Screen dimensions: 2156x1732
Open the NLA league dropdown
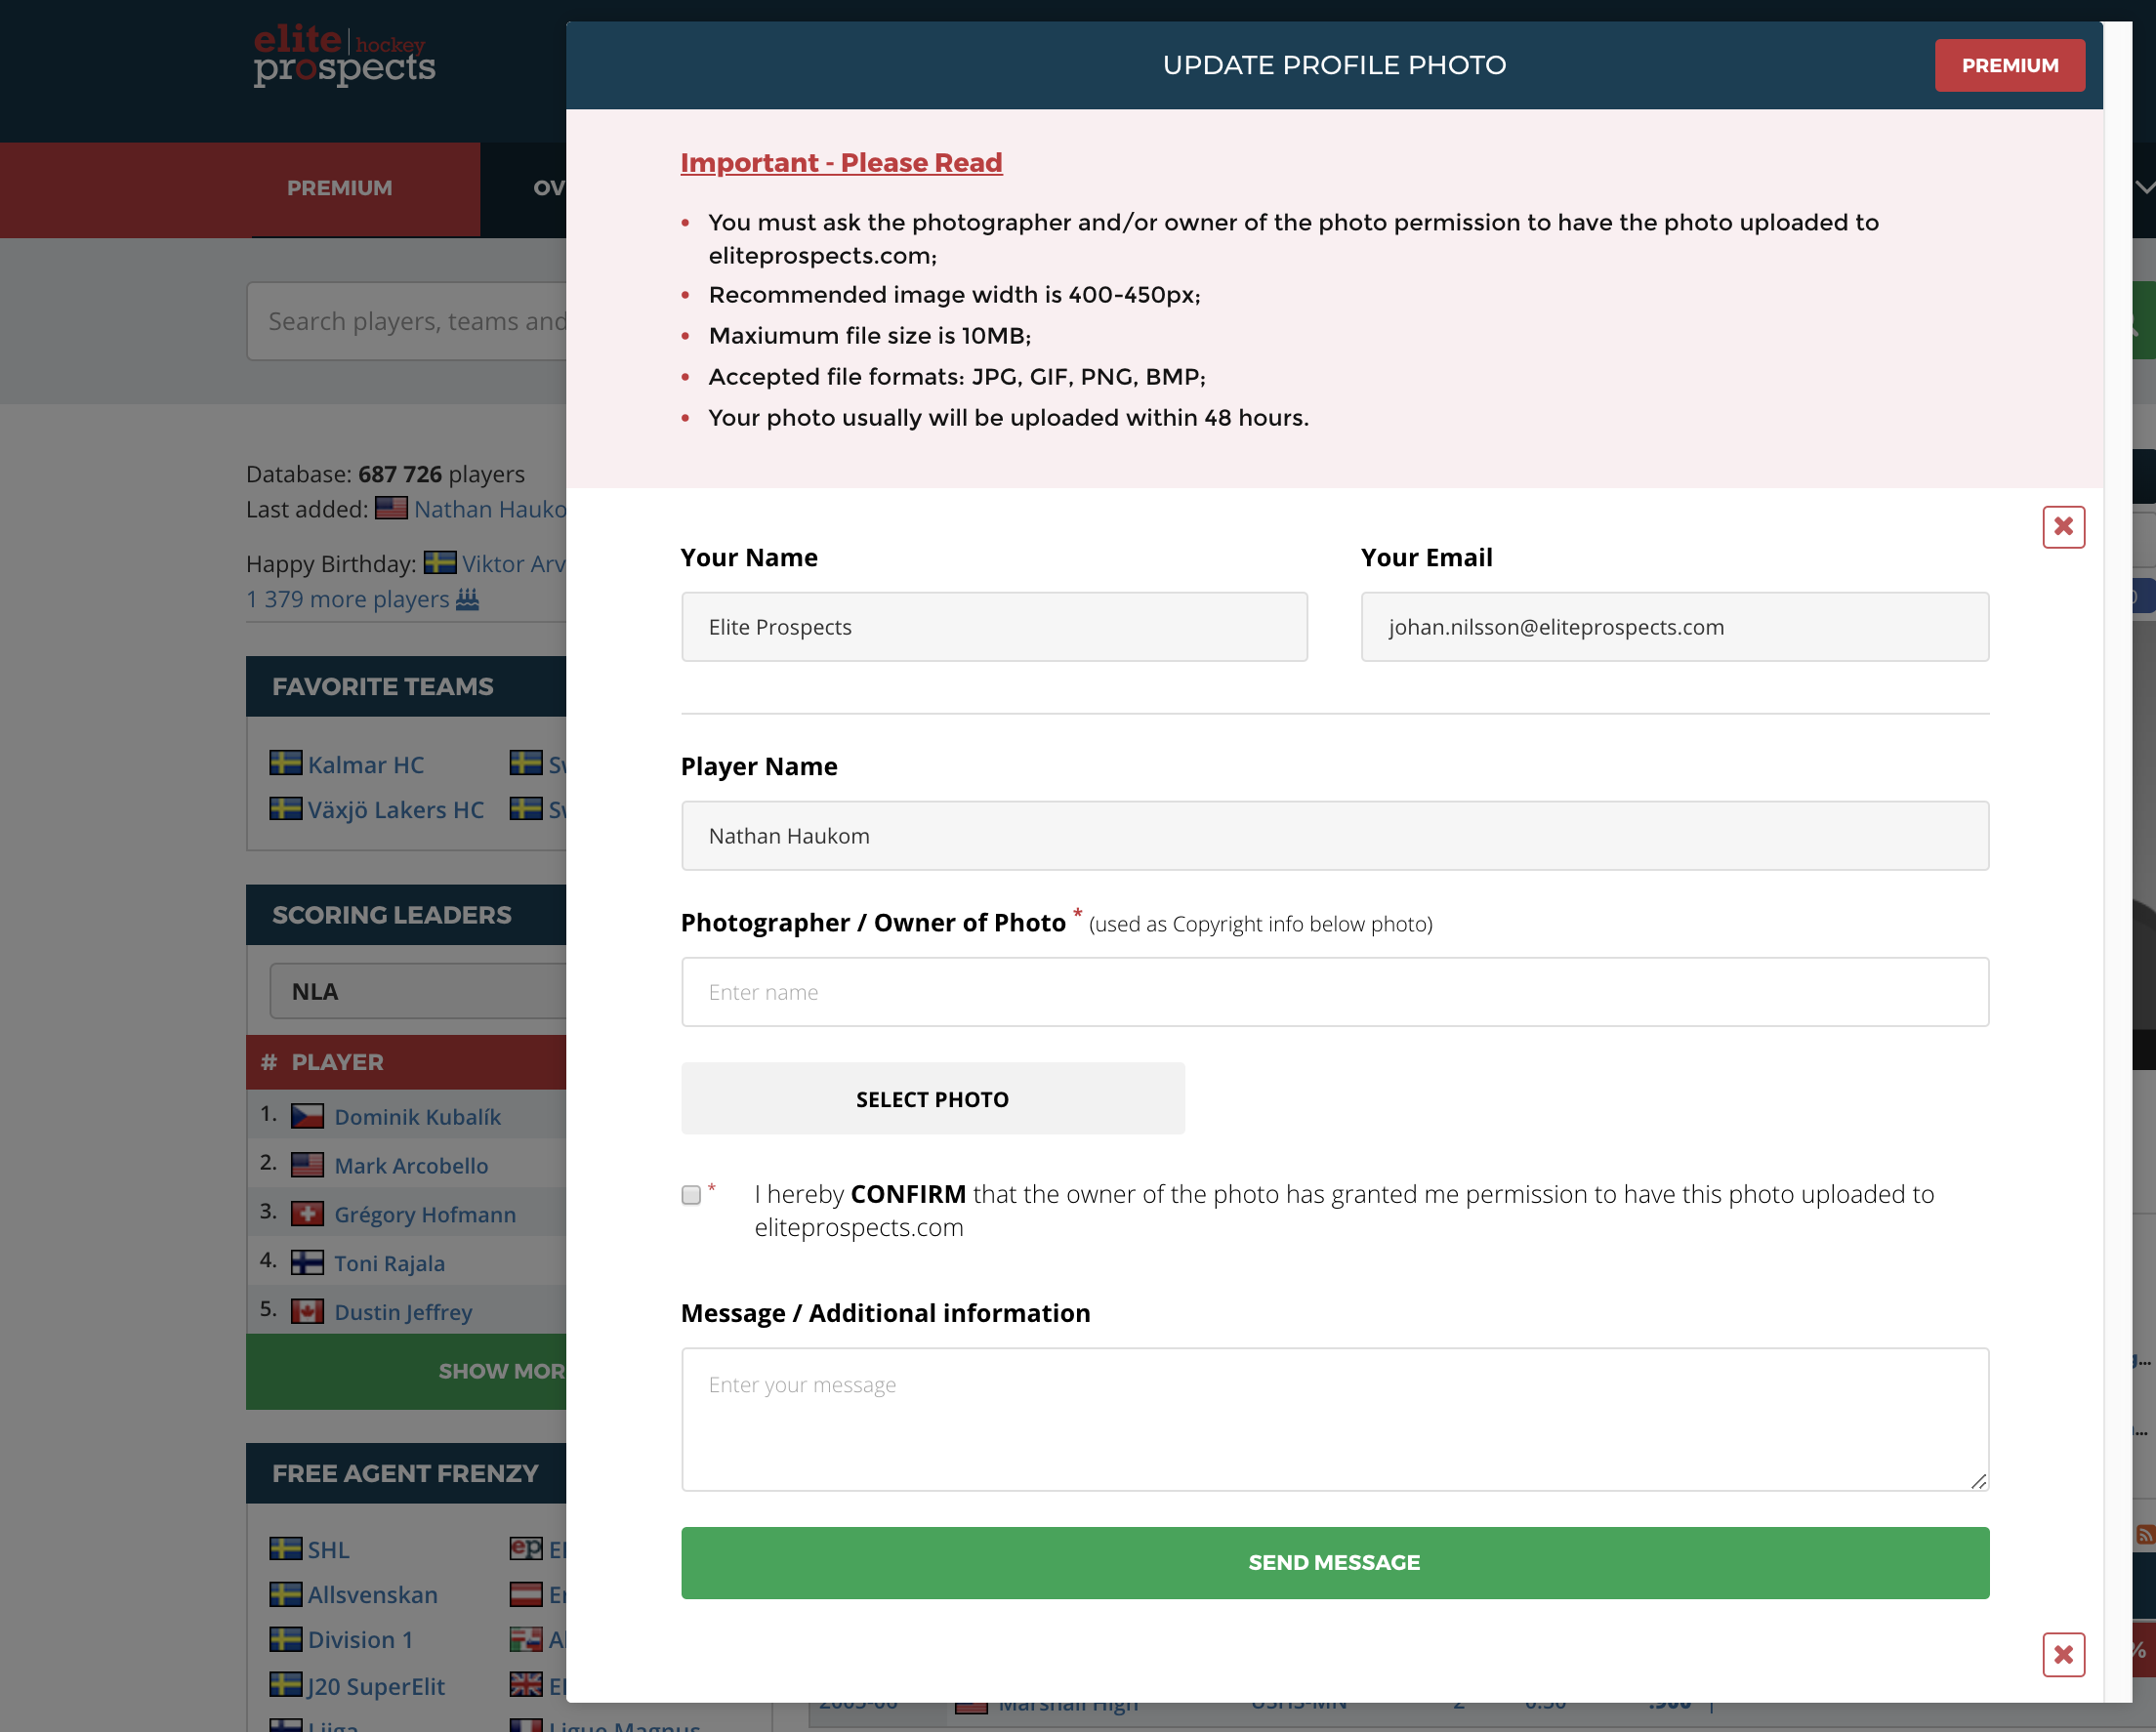[418, 991]
